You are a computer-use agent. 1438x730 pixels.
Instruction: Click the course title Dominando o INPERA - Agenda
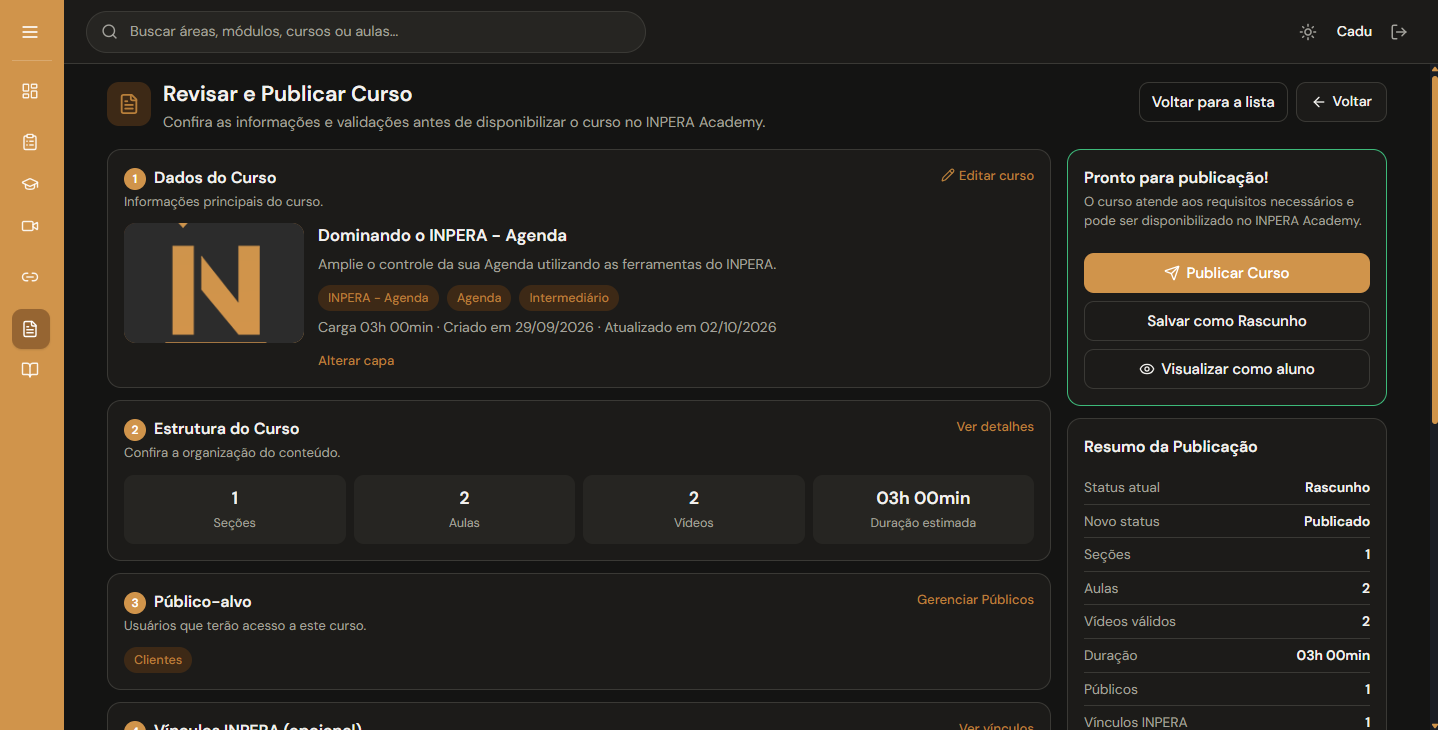point(442,236)
